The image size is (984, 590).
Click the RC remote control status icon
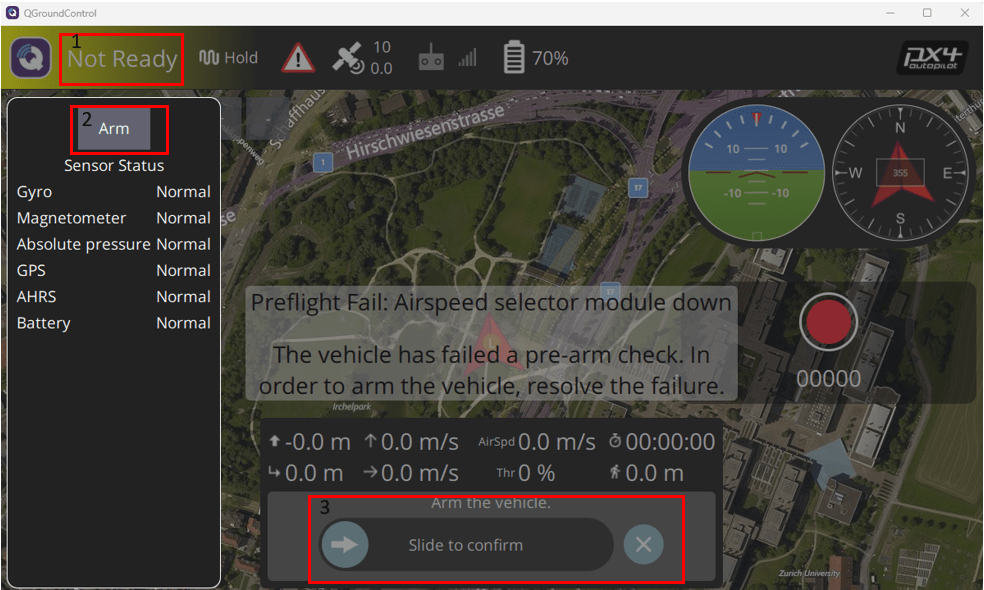point(431,58)
